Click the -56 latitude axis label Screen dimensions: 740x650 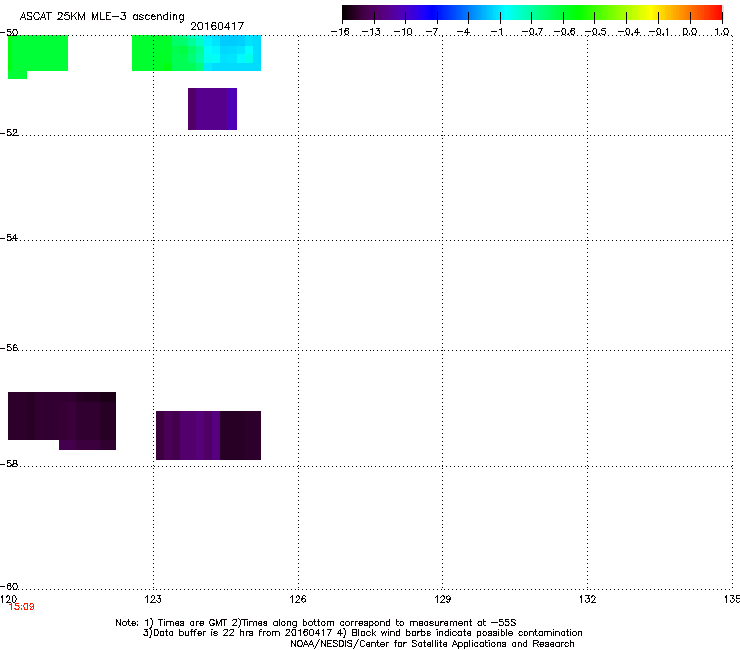9,347
